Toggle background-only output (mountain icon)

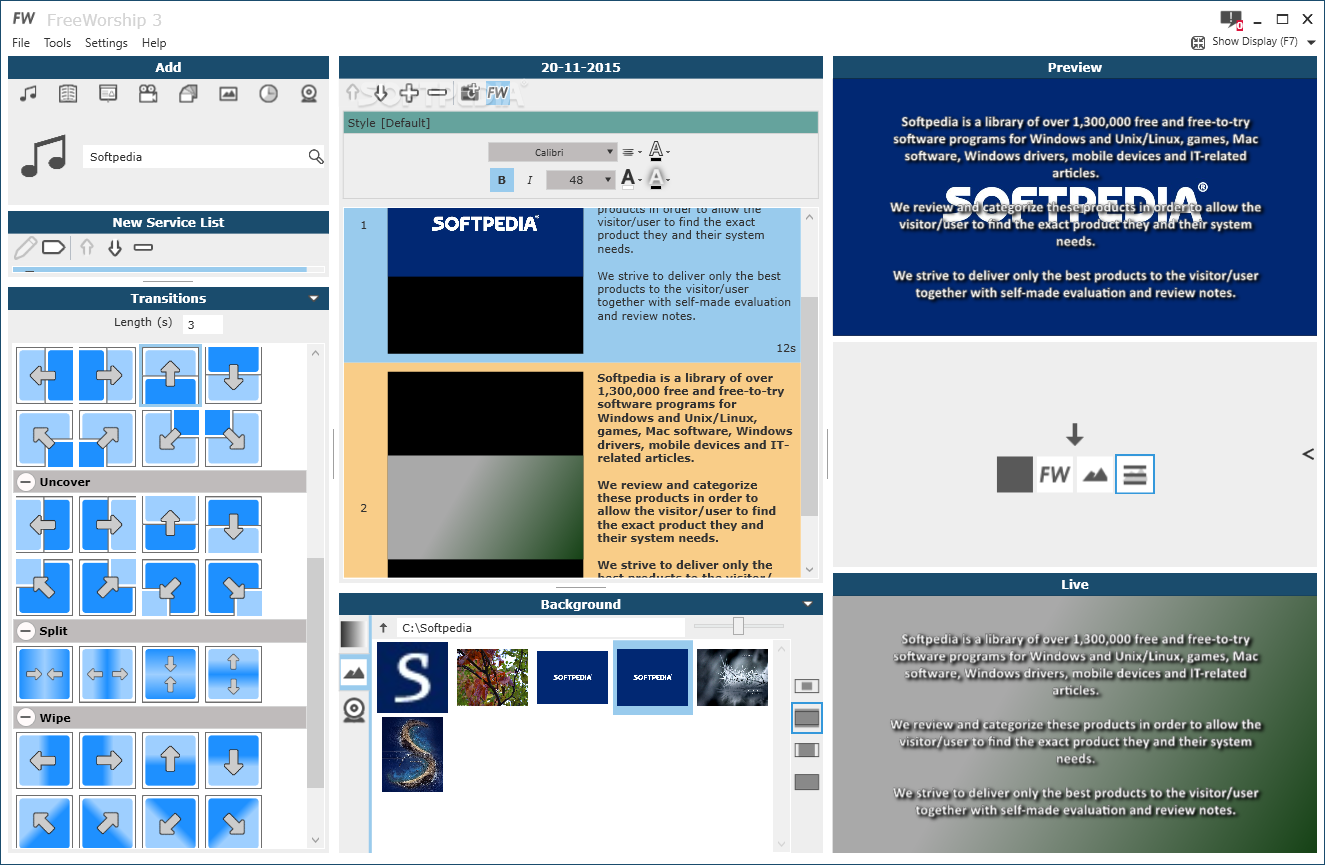click(x=1095, y=474)
